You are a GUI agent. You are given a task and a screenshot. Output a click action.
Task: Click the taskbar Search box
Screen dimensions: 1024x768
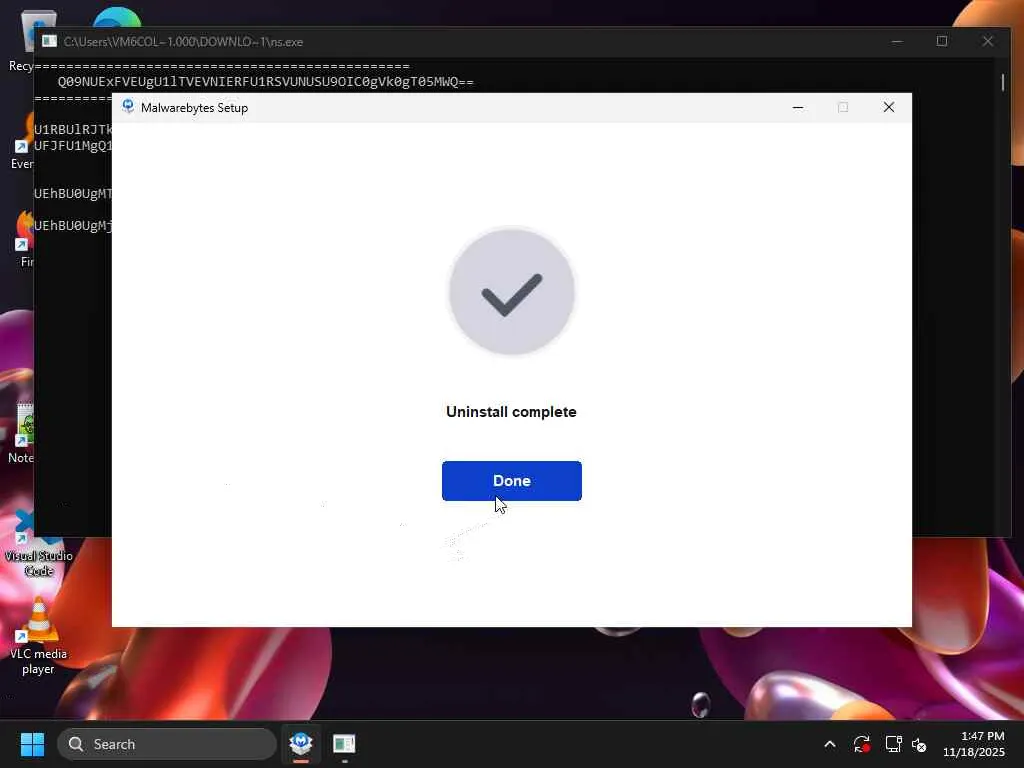click(167, 744)
